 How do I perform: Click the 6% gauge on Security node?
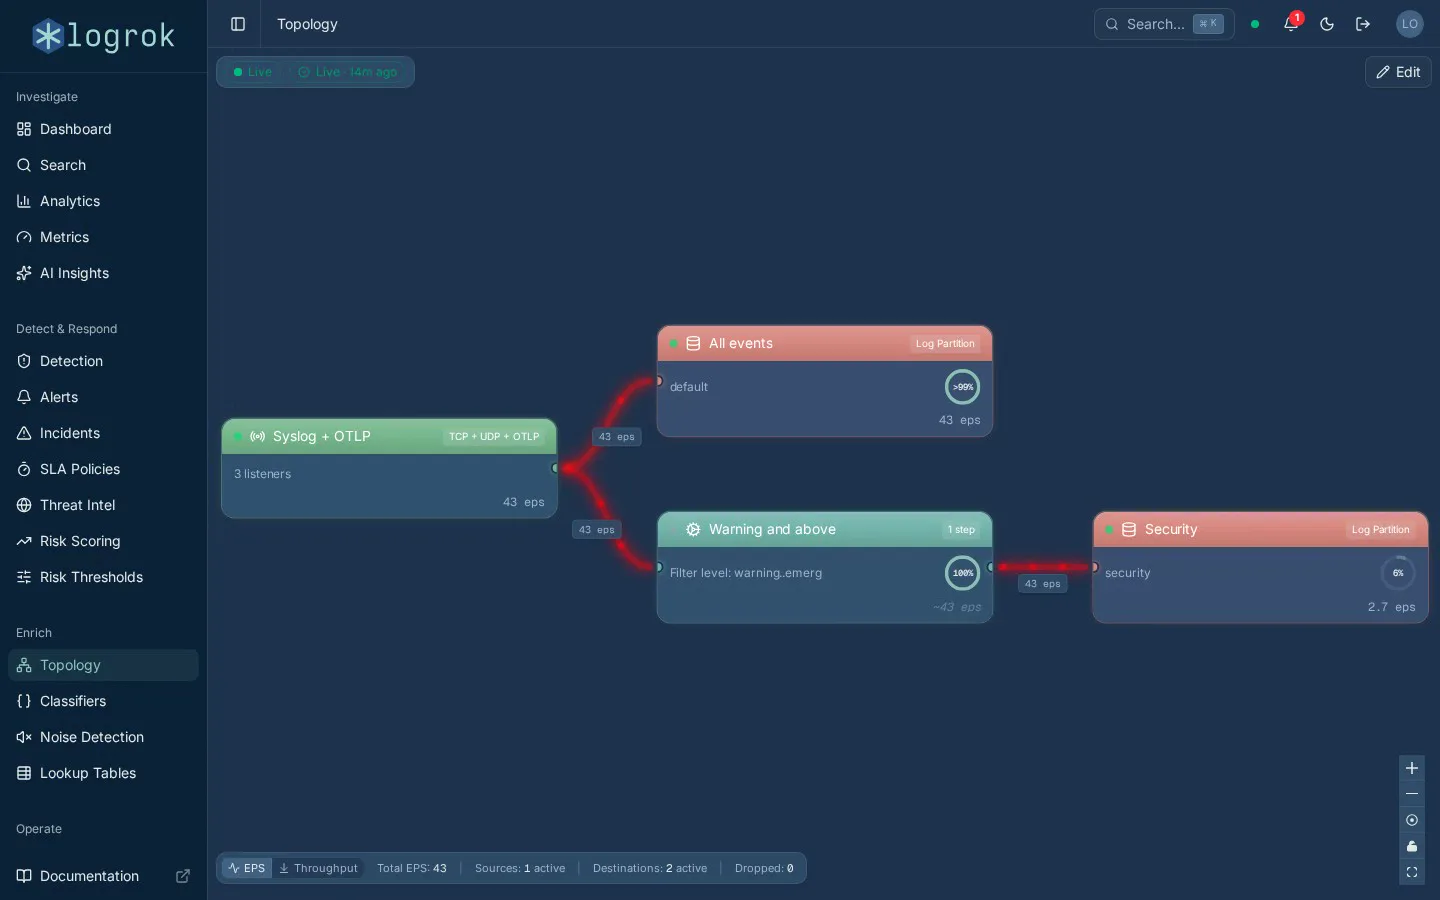coord(1398,573)
